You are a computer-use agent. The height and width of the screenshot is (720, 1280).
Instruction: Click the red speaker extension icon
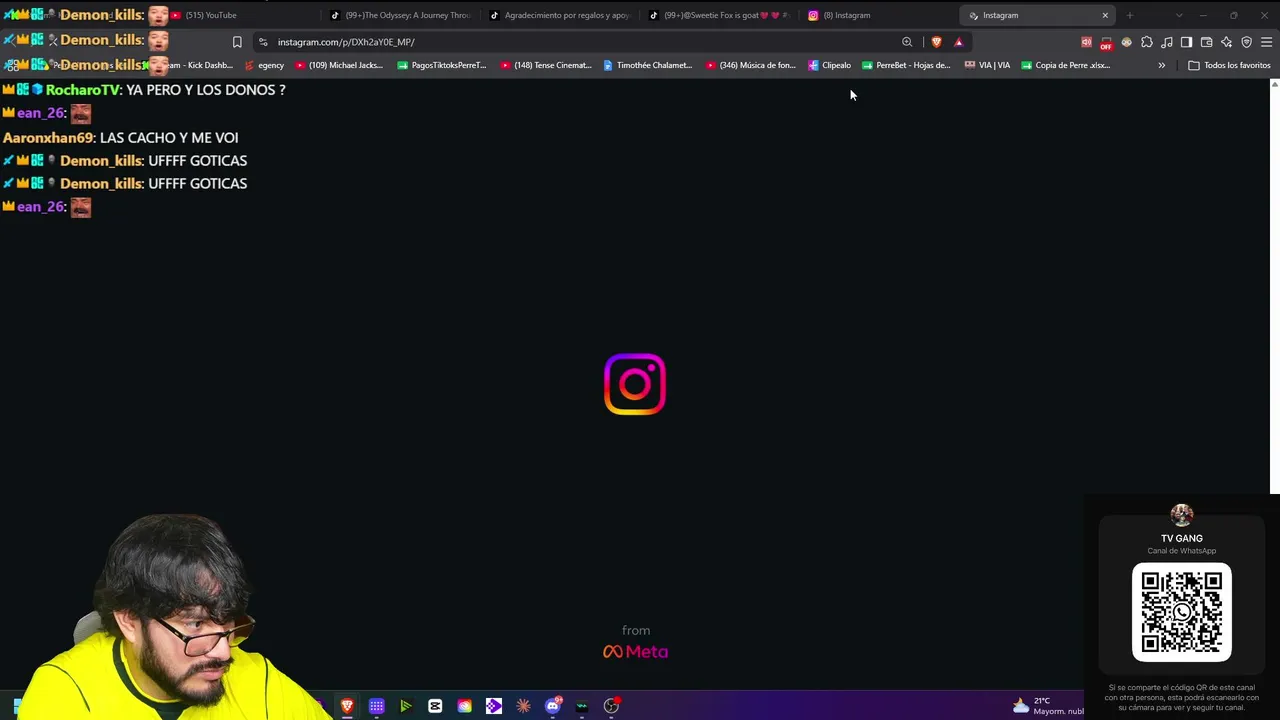[1086, 42]
